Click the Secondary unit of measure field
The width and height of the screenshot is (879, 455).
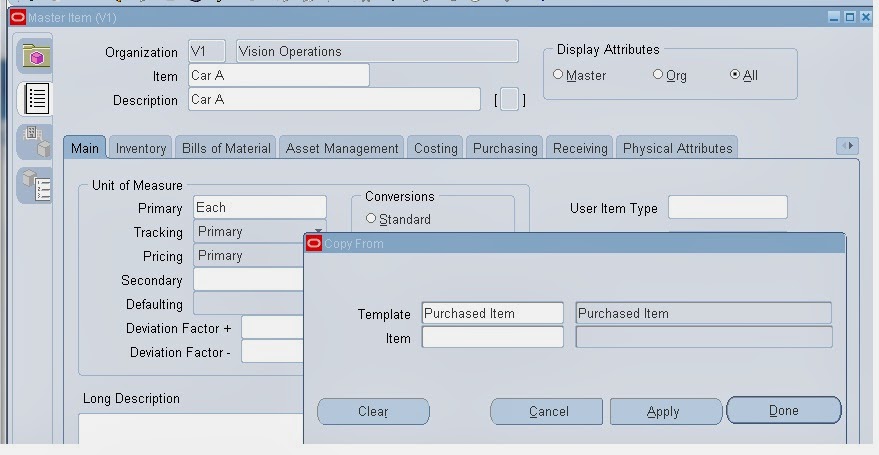coord(249,279)
